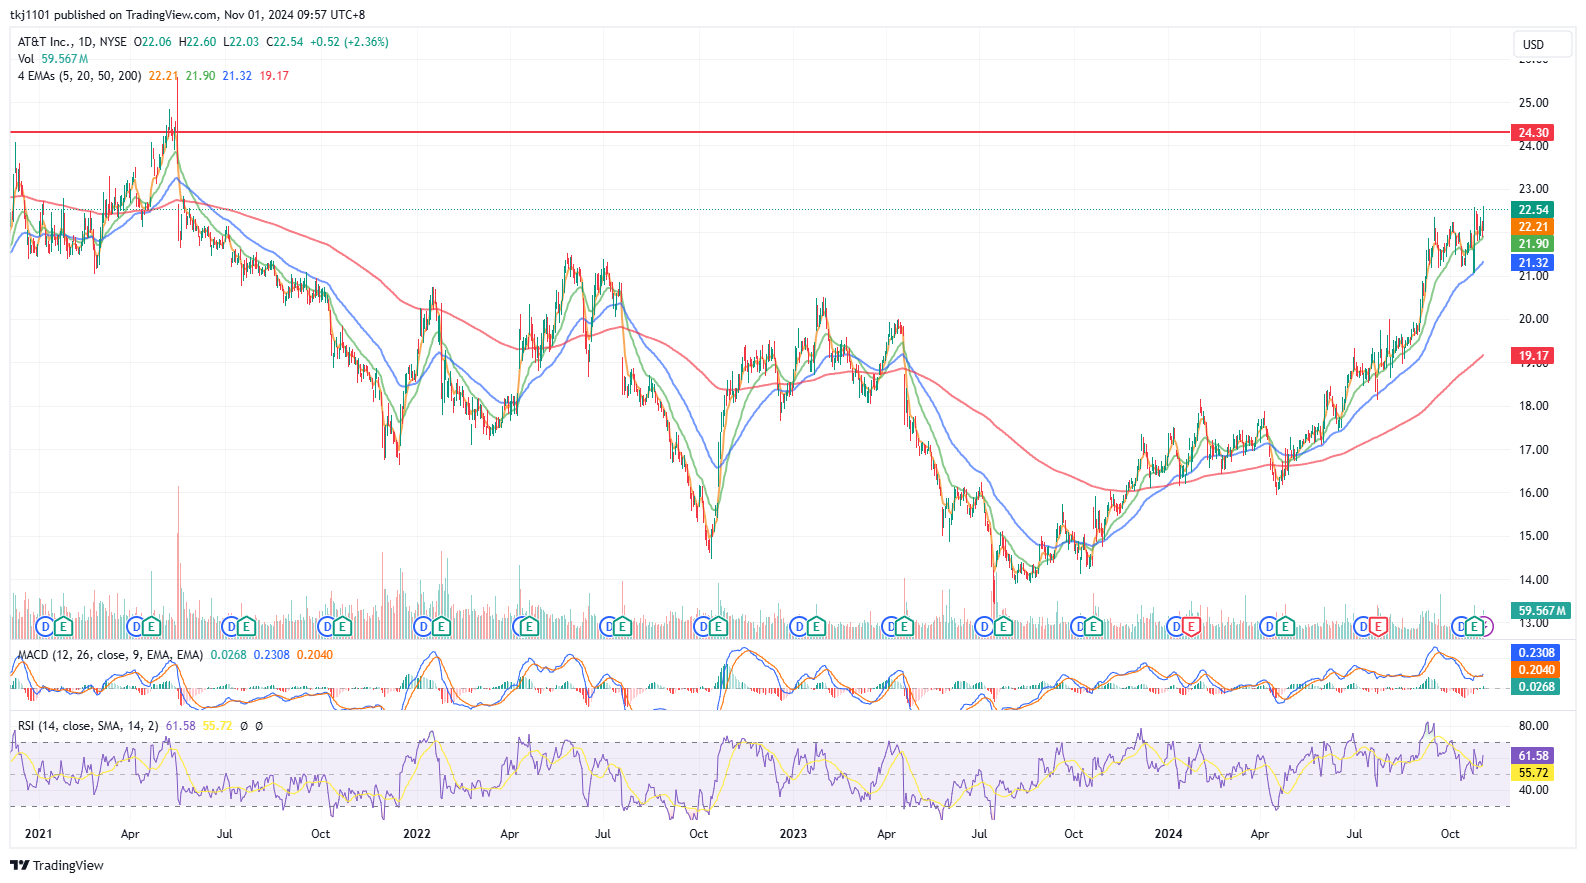The width and height of the screenshot is (1586, 883).
Task: Click the dividend marker at start of 2021
Action: coord(44,627)
